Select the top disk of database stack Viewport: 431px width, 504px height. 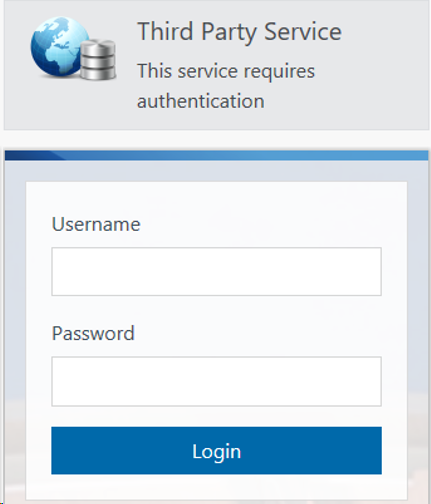(98, 47)
